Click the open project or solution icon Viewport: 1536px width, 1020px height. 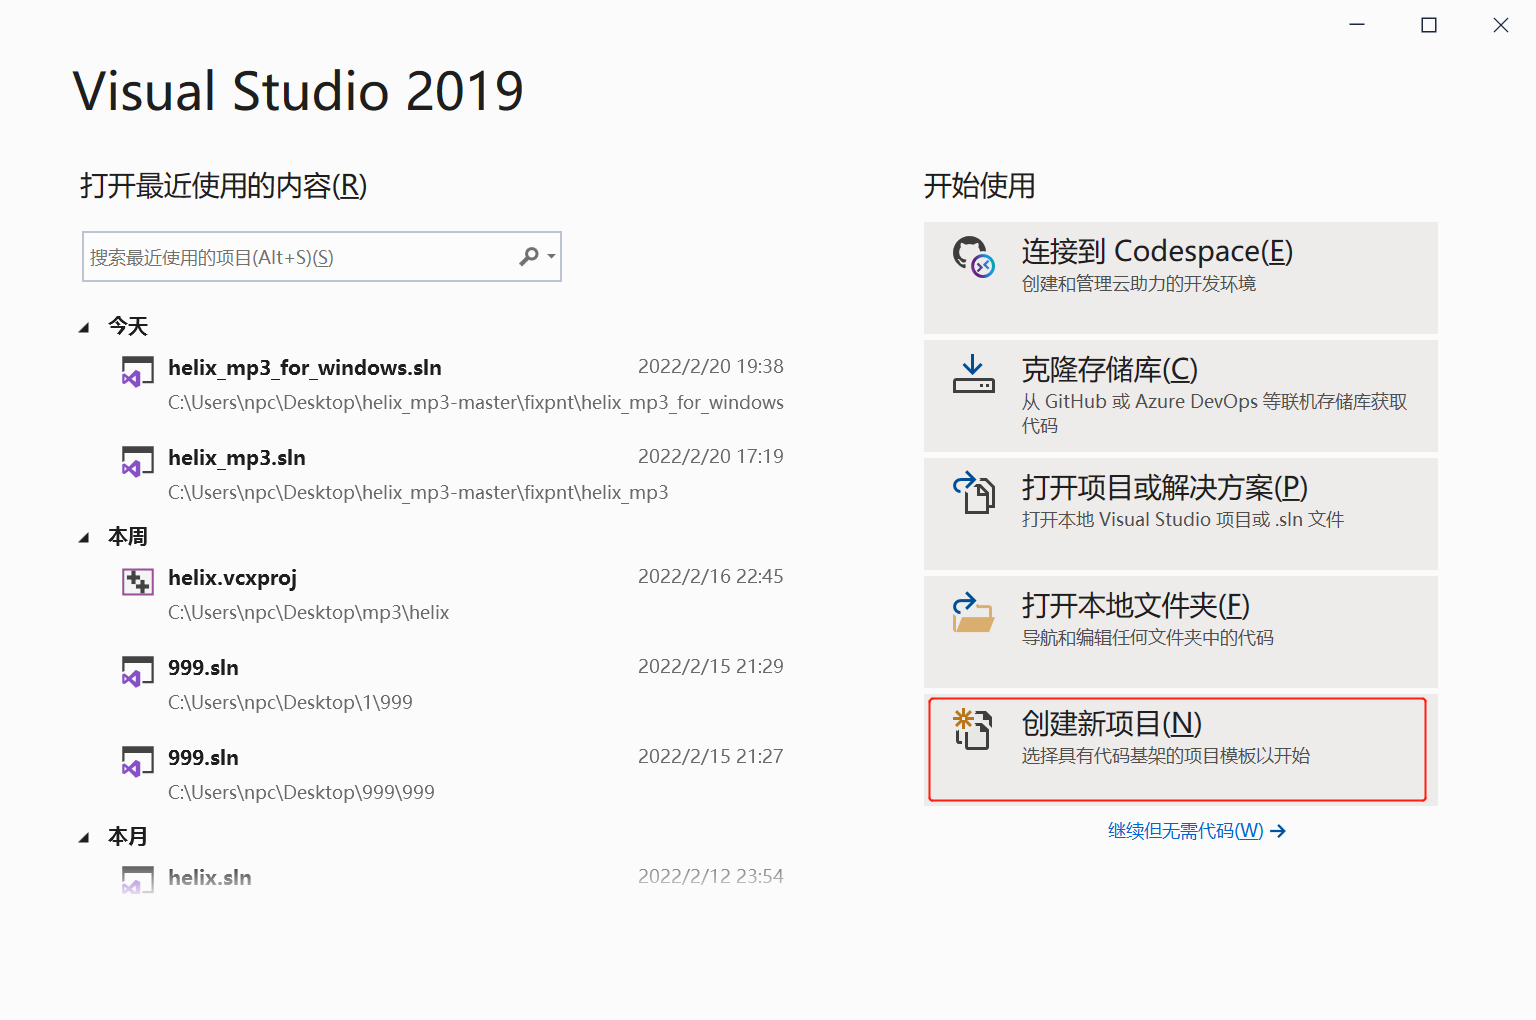[x=973, y=492]
